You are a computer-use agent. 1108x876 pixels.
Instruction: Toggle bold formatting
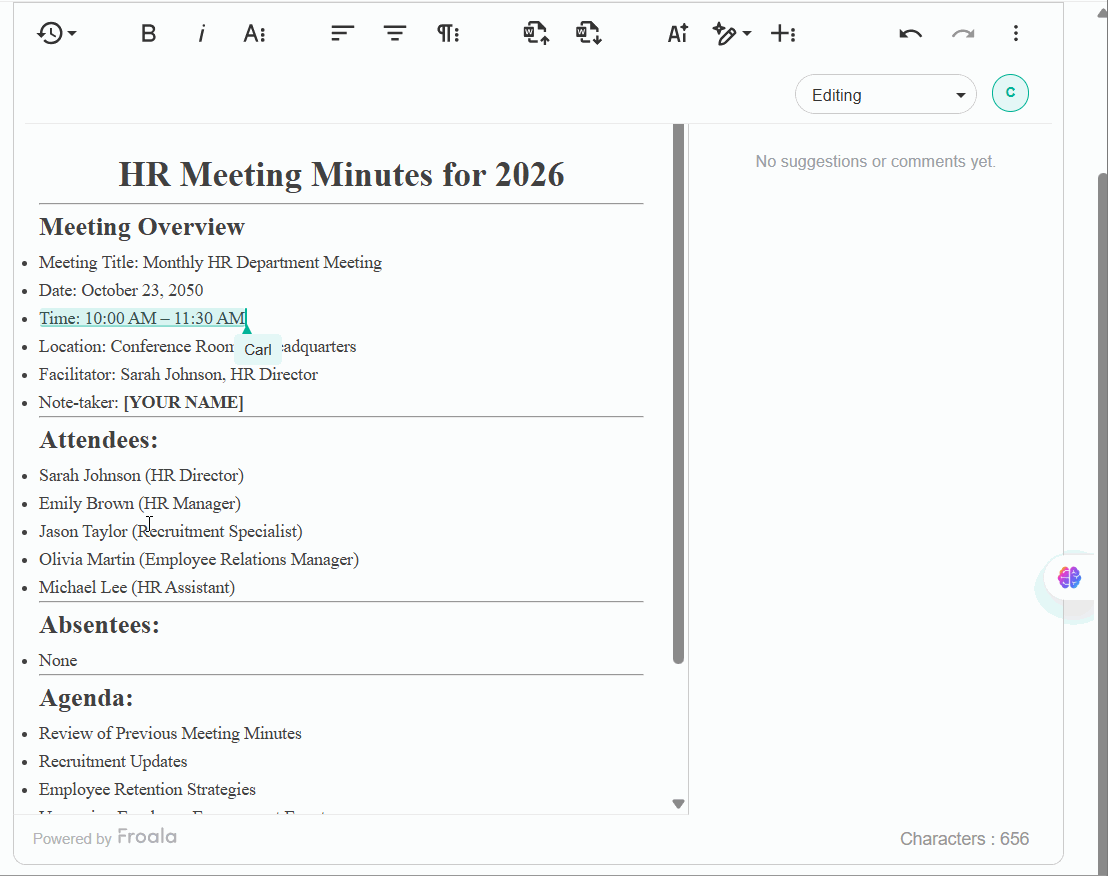(x=148, y=33)
